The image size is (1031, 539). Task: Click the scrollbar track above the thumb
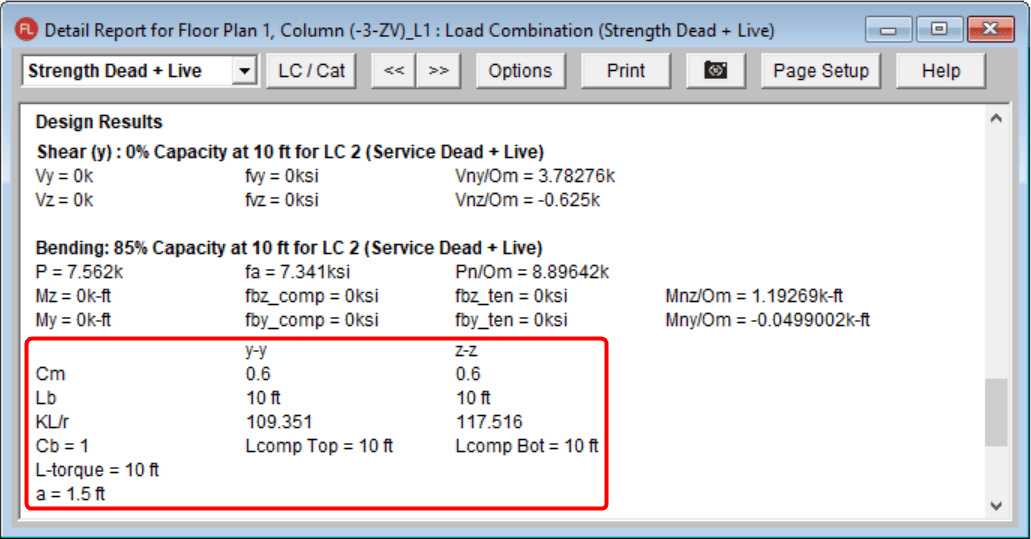pyautogui.click(x=995, y=250)
